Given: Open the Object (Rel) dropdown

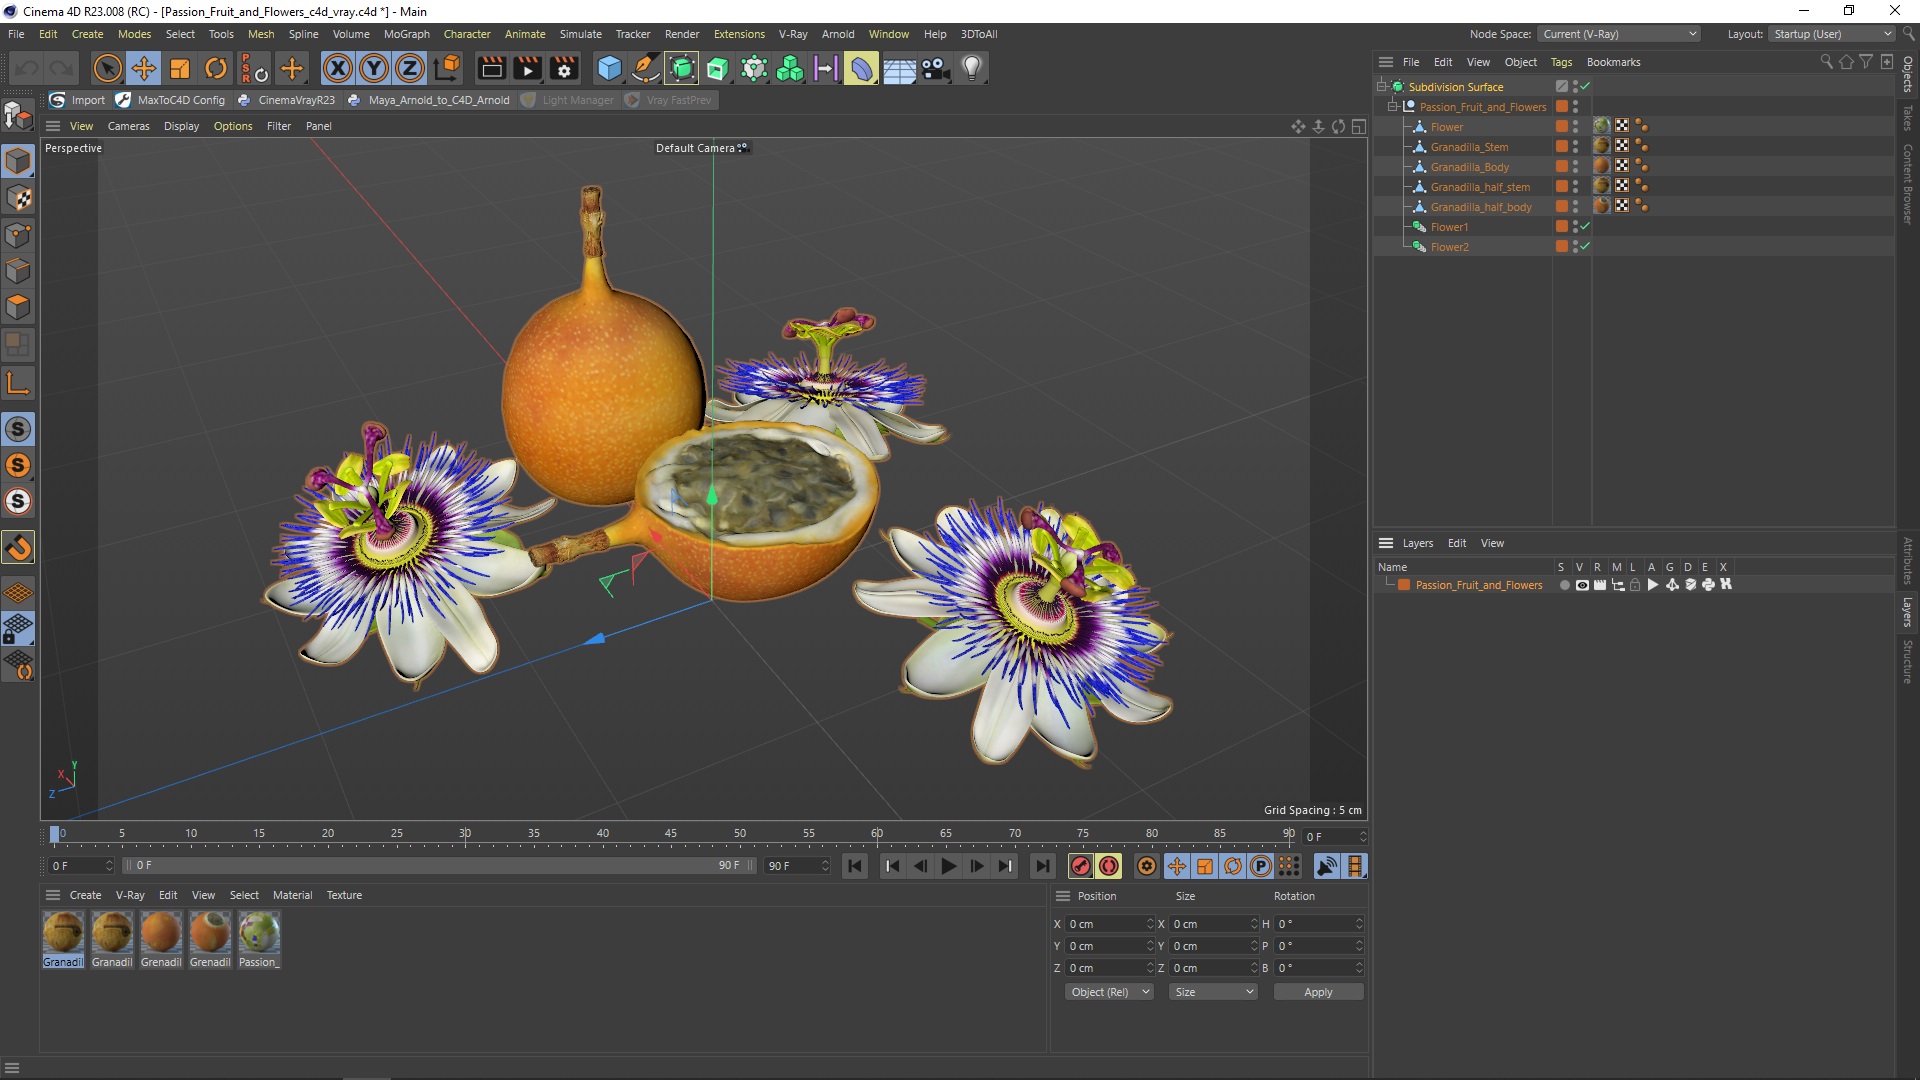Looking at the screenshot, I should pyautogui.click(x=1109, y=992).
